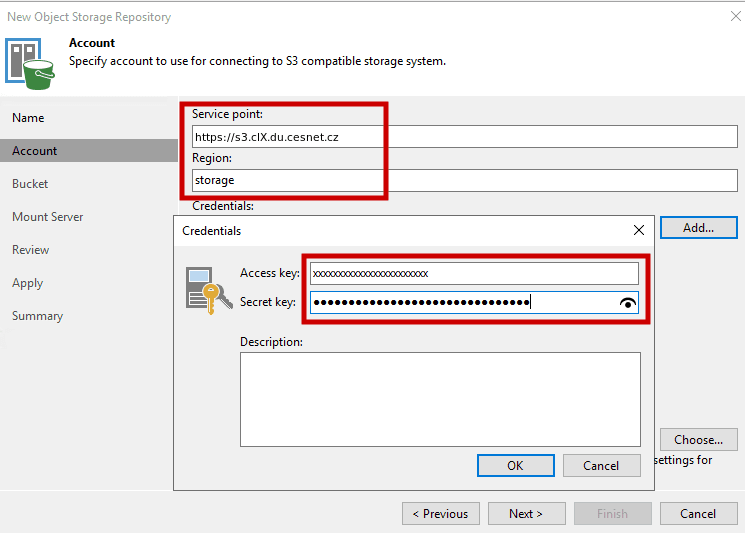Reveal secret key with eye icon
Viewport: 745px width, 533px height.
pyautogui.click(x=628, y=303)
